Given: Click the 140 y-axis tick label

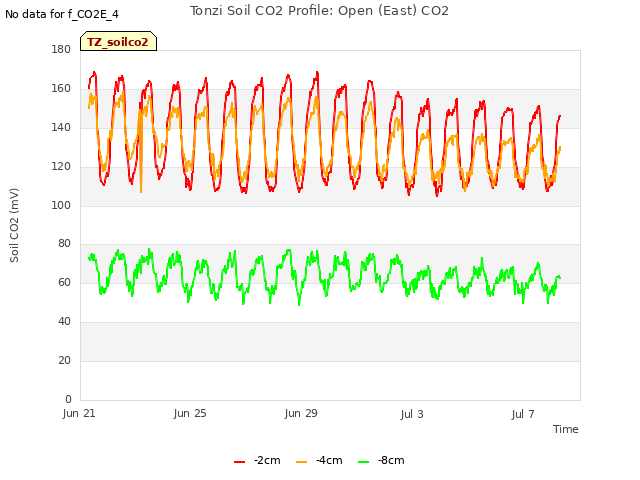Looking at the screenshot, I should pyautogui.click(x=61, y=127).
